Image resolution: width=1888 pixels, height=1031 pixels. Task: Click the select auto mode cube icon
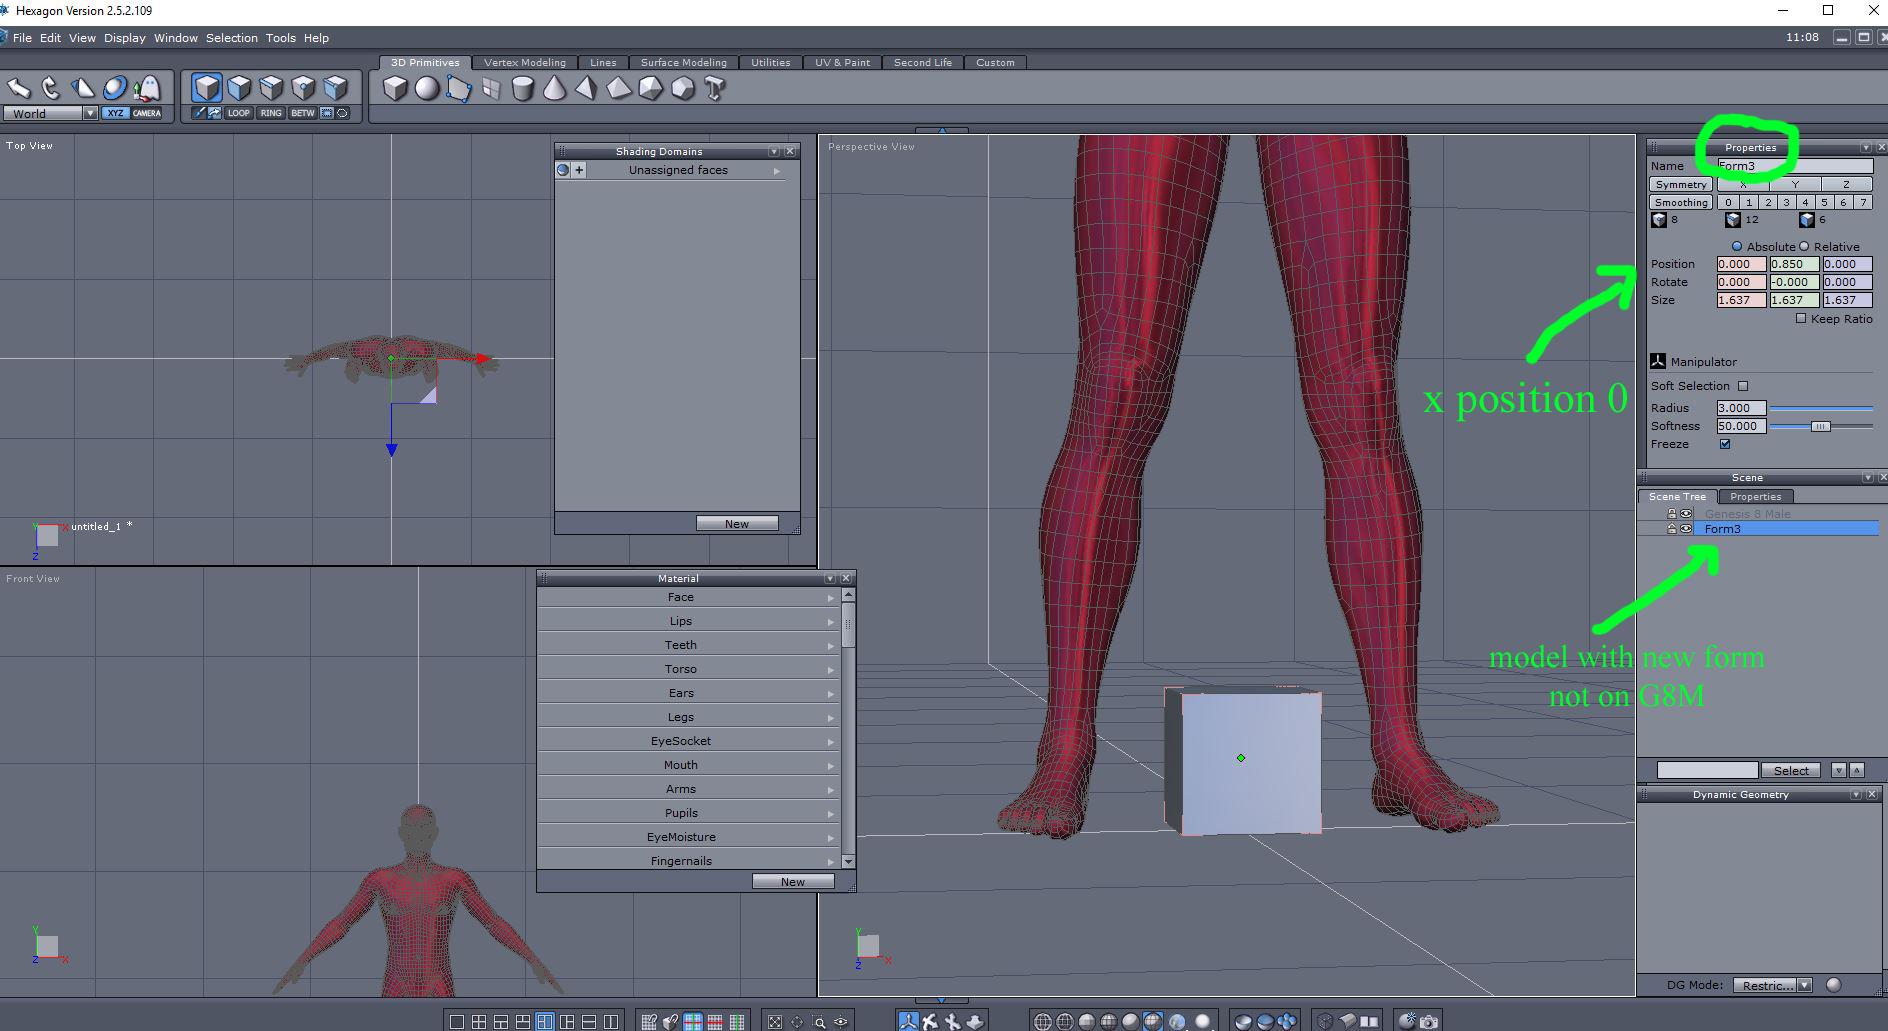tap(336, 87)
